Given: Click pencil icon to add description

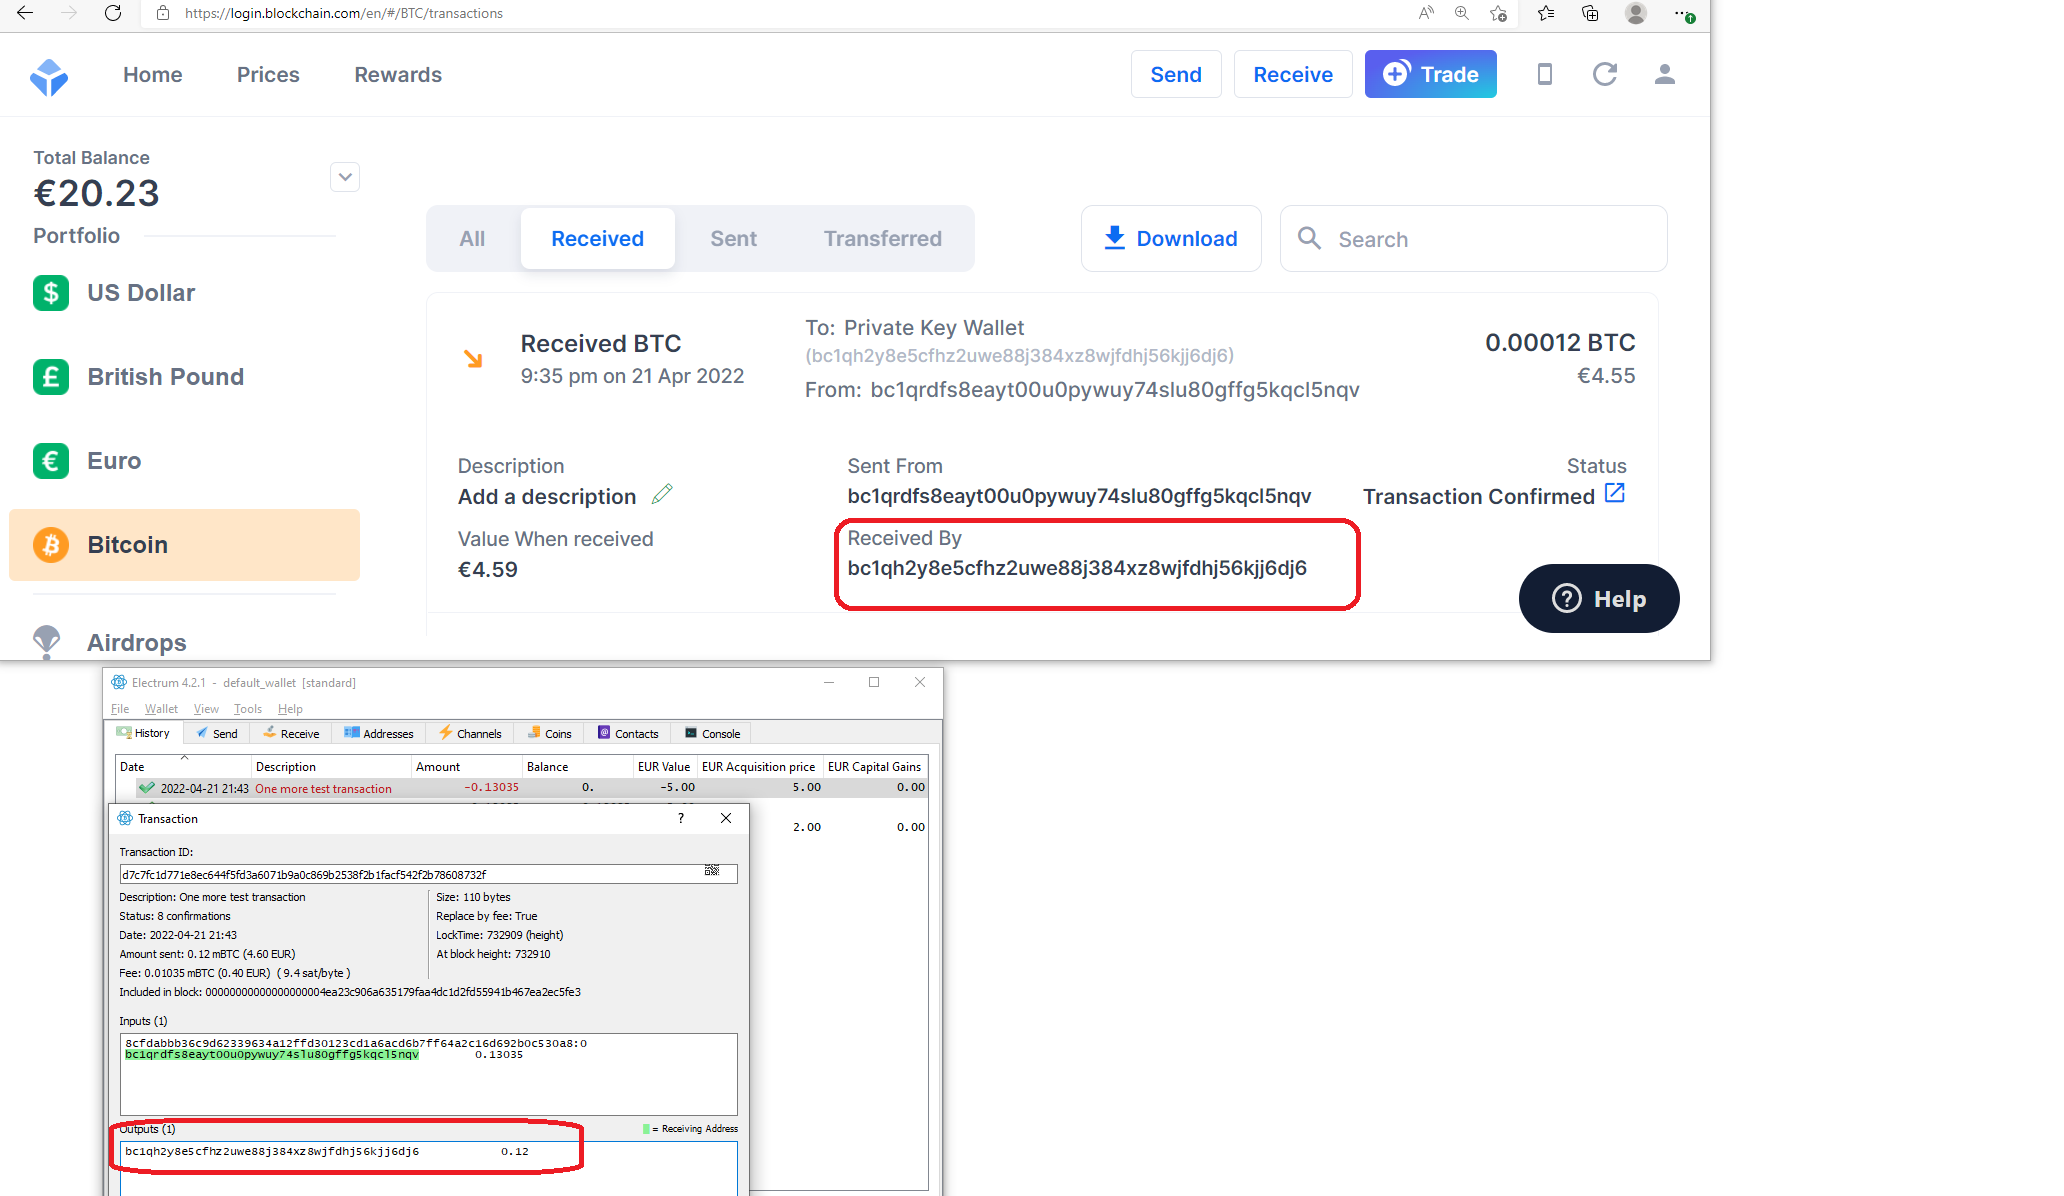Looking at the screenshot, I should click(662, 495).
